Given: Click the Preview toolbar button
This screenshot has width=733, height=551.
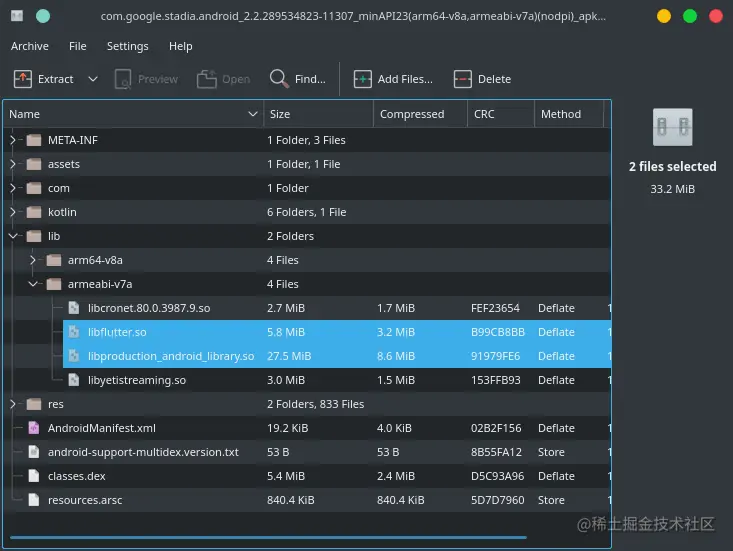Looking at the screenshot, I should [146, 79].
